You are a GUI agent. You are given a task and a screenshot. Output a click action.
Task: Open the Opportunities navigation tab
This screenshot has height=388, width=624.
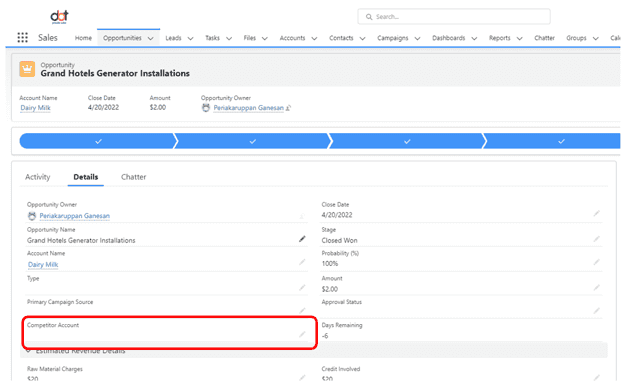pos(122,38)
